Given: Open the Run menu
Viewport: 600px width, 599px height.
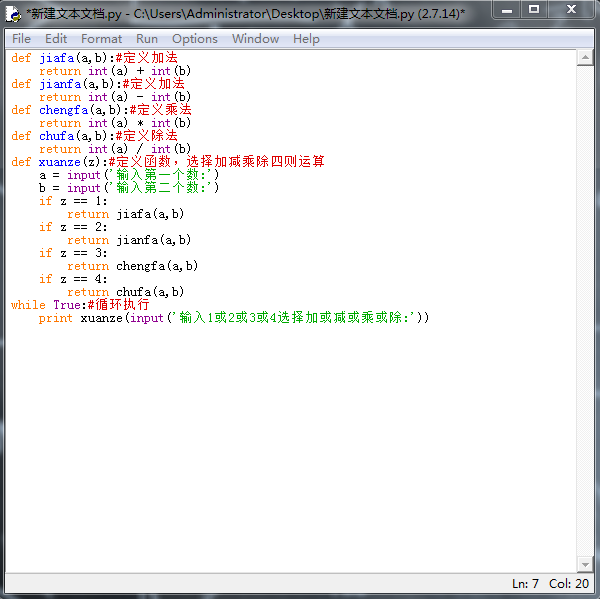Looking at the screenshot, I should pyautogui.click(x=147, y=39).
